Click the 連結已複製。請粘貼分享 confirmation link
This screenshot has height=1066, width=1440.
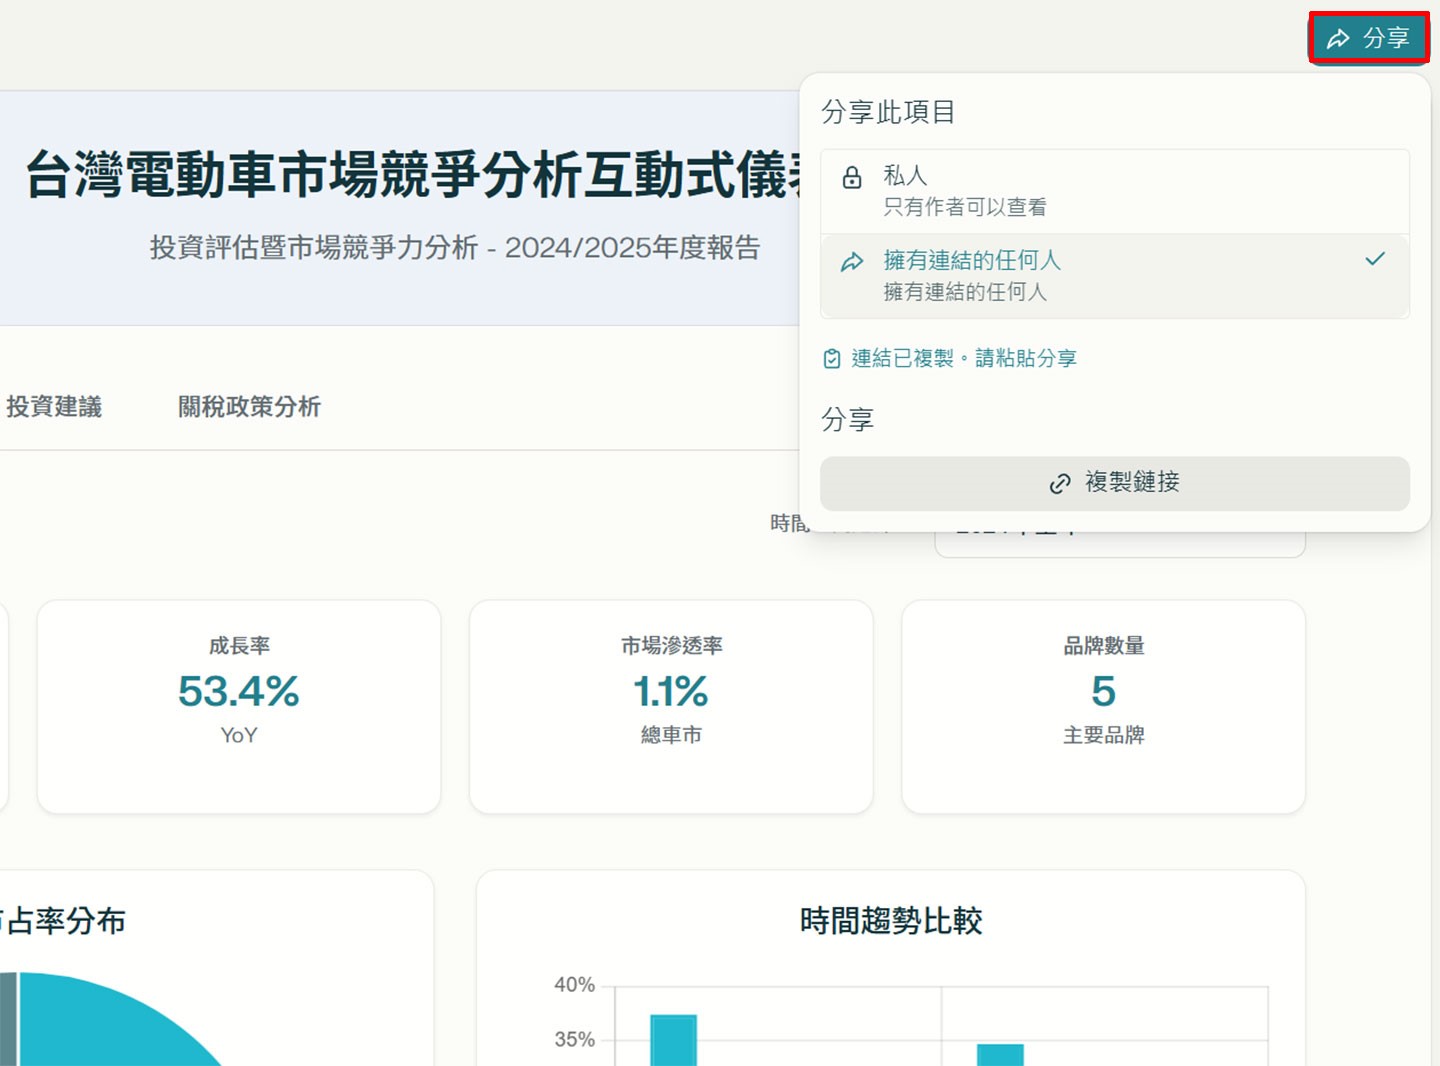[x=964, y=358]
